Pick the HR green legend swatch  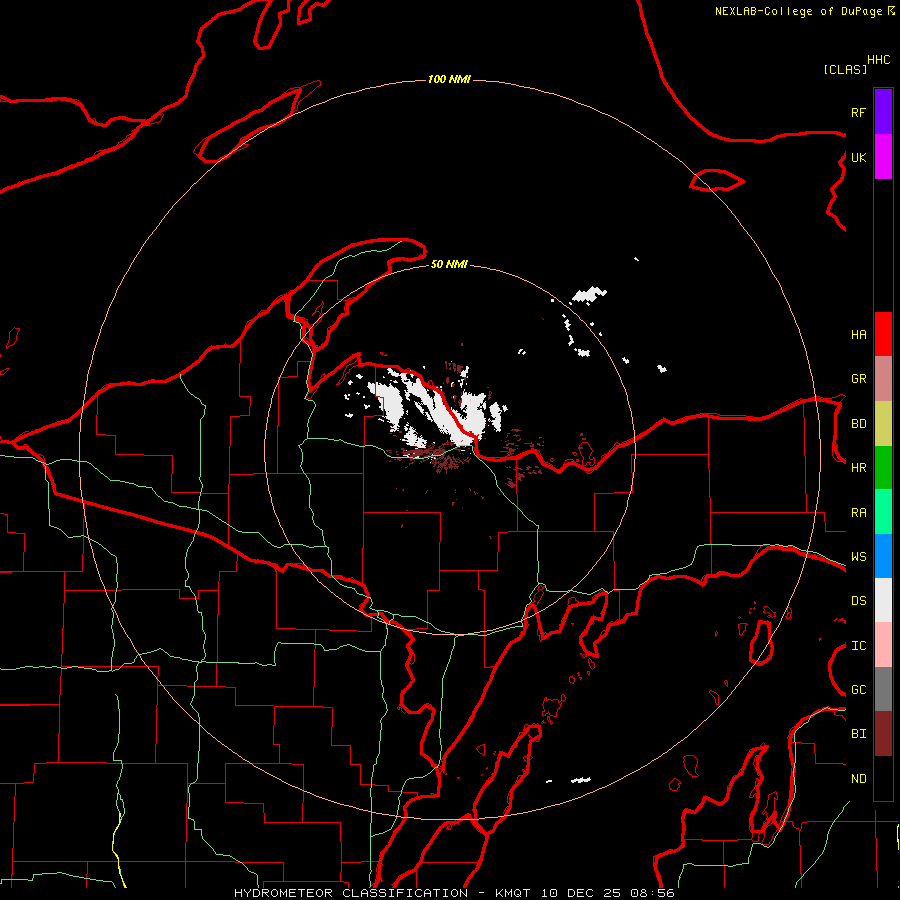pyautogui.click(x=883, y=467)
